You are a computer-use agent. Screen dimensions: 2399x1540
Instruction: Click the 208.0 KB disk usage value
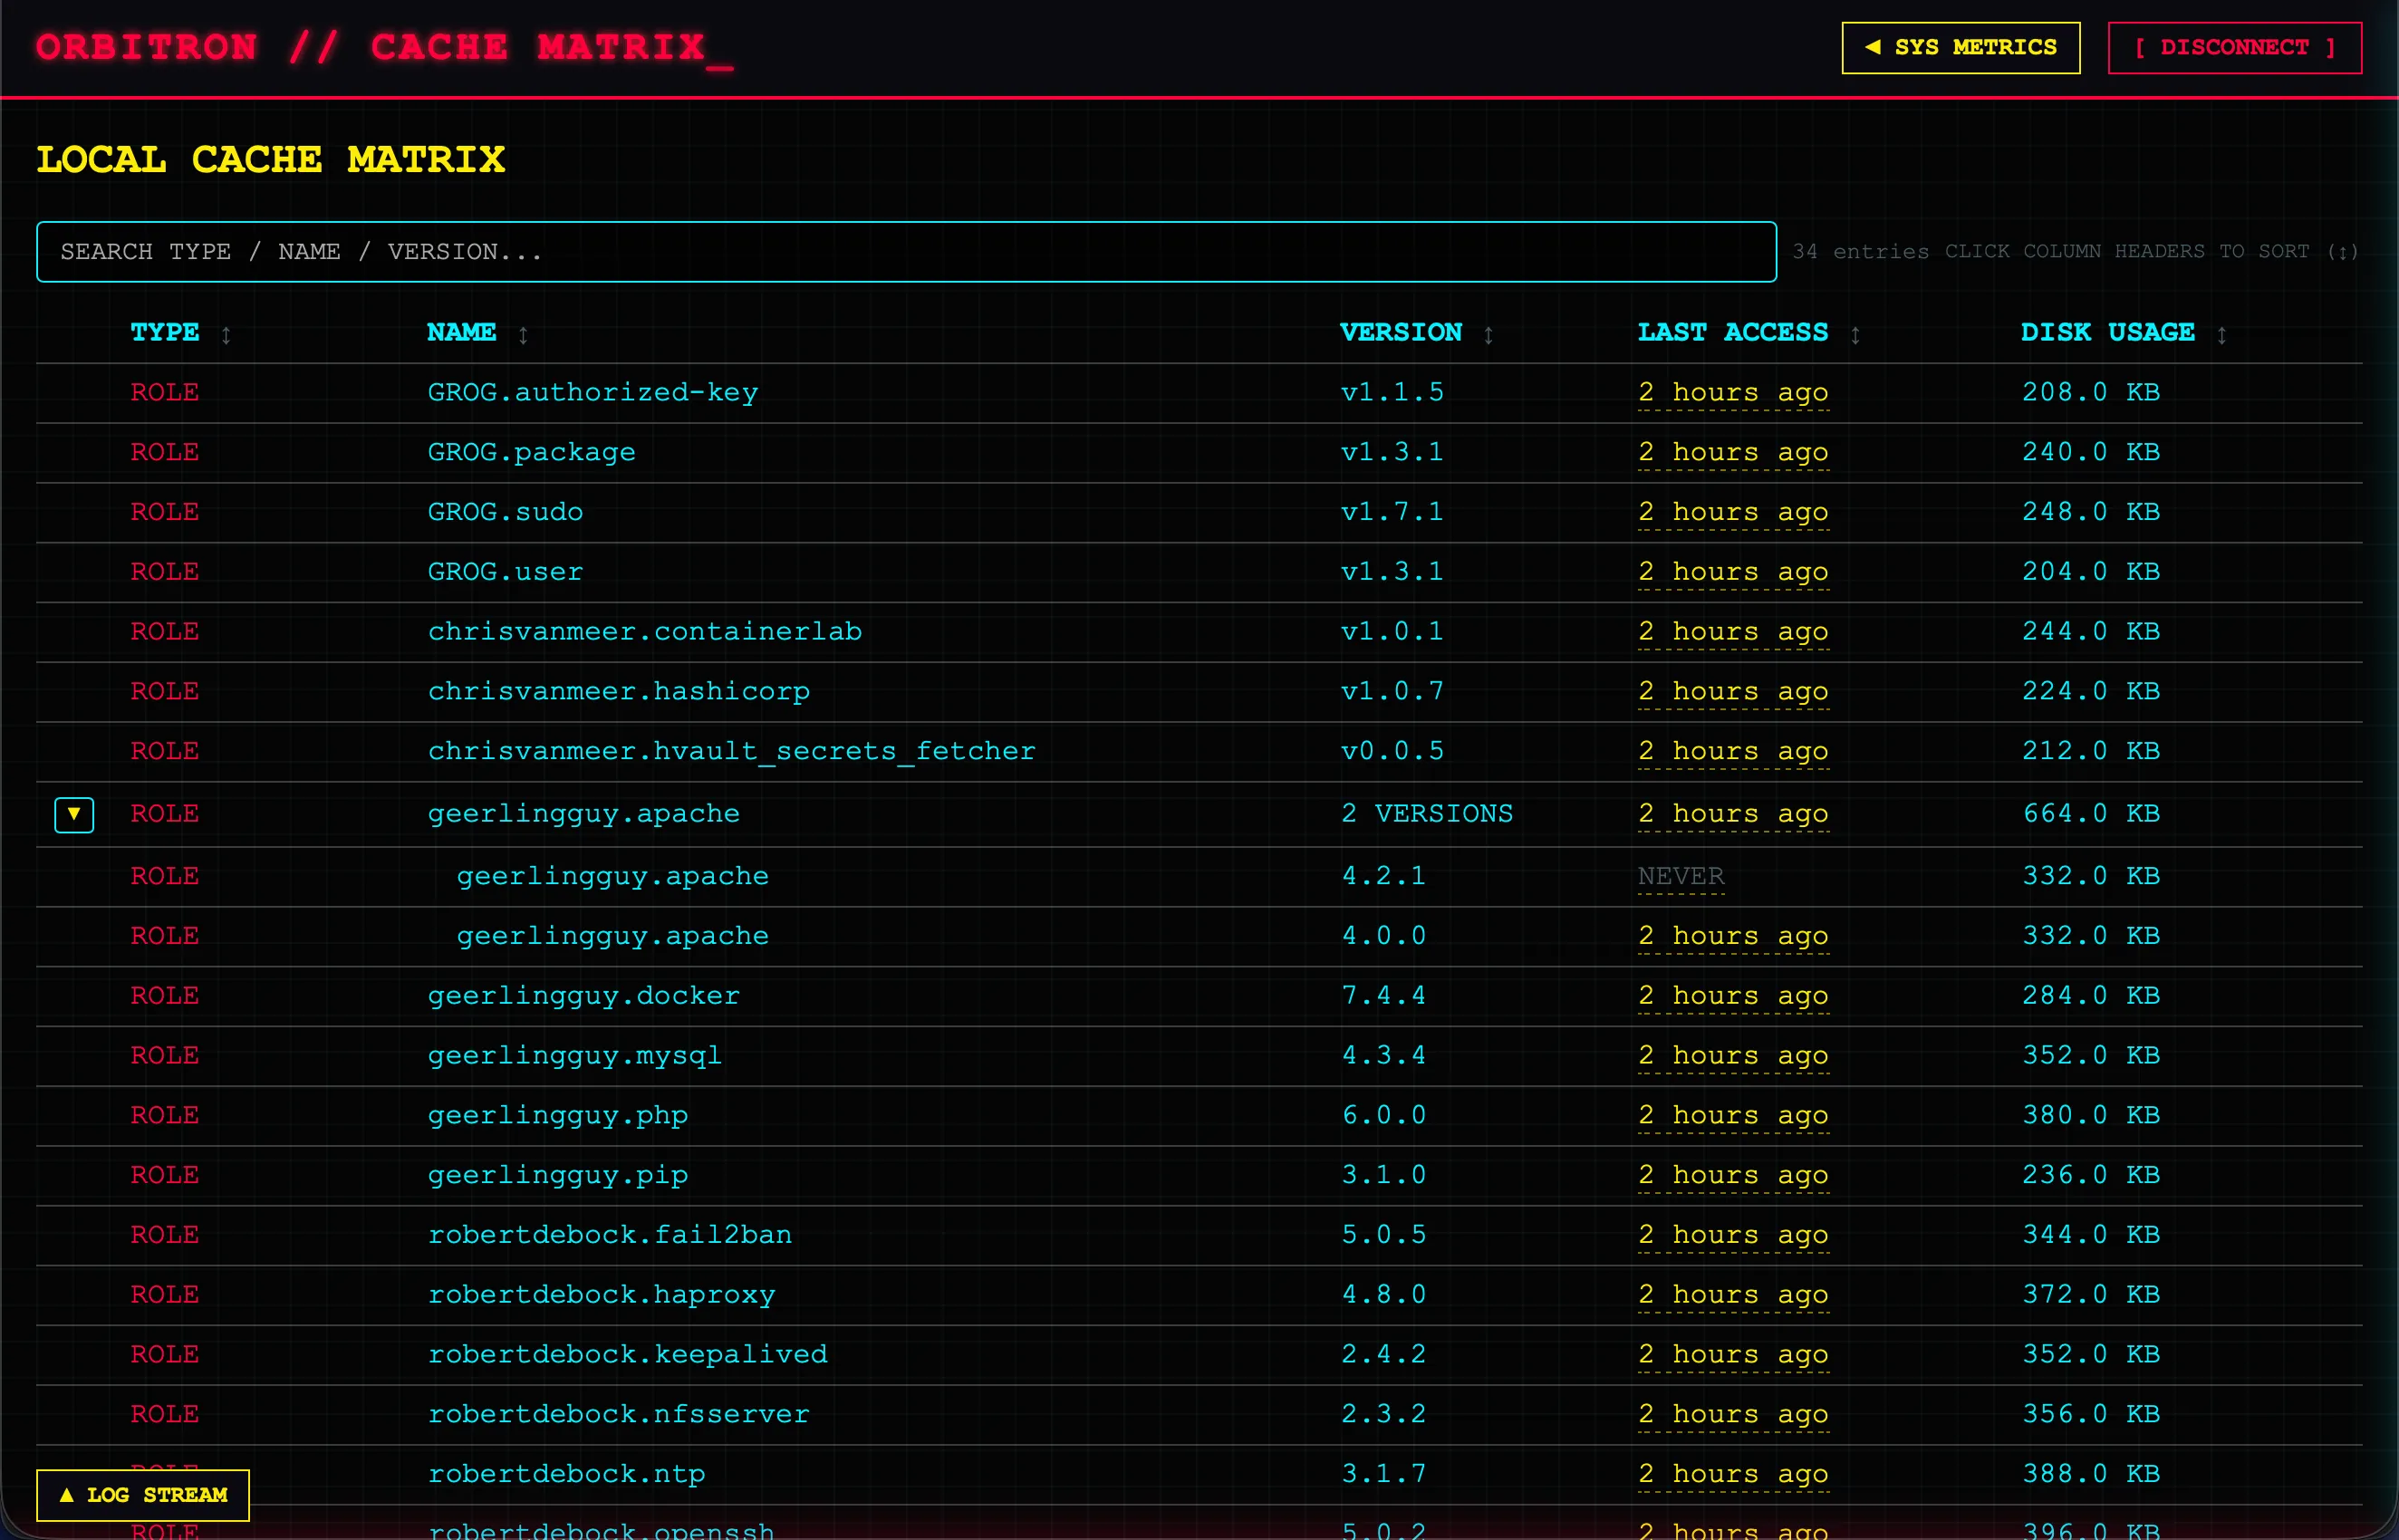point(2091,392)
